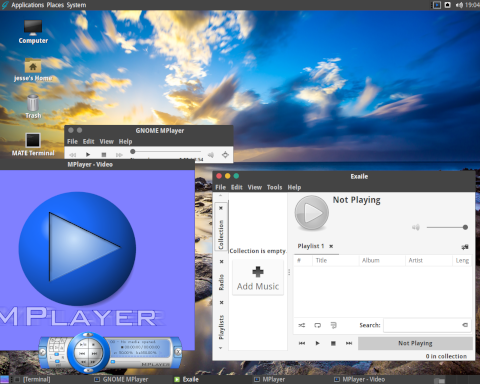Toggle shuffle mode in Exaile playlist
Screen dimensions: 480x384
click(302, 325)
